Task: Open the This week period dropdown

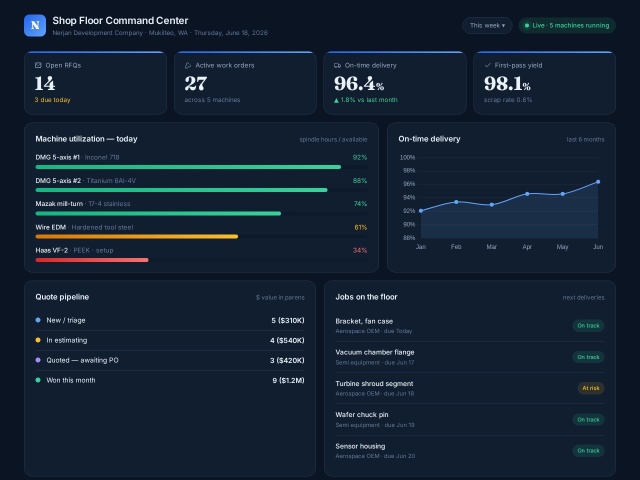Action: click(x=487, y=25)
